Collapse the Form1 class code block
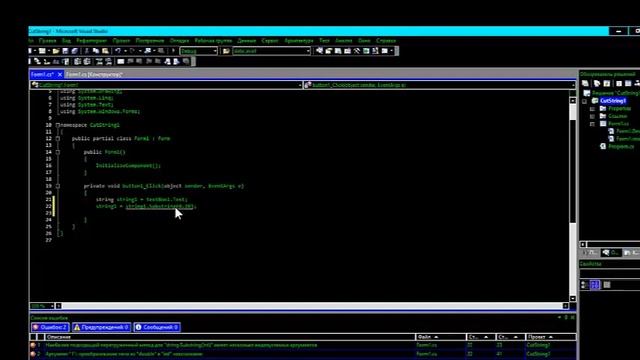This screenshot has width=640, height=360. point(58,139)
